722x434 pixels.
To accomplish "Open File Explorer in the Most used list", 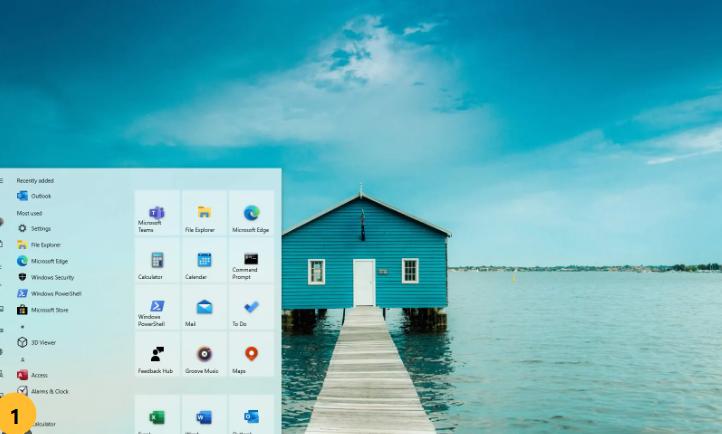I will pos(39,245).
